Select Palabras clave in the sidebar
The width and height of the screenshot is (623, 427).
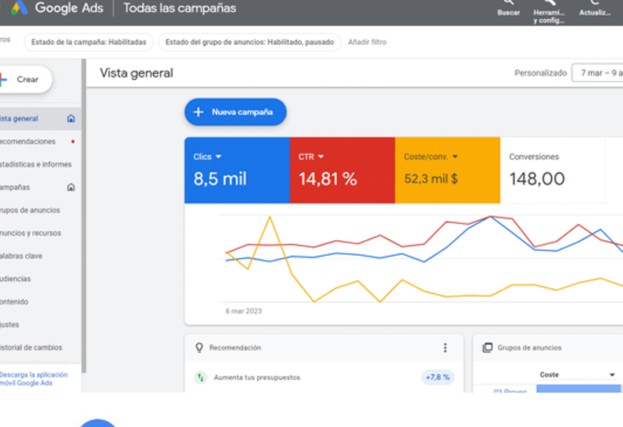click(21, 256)
